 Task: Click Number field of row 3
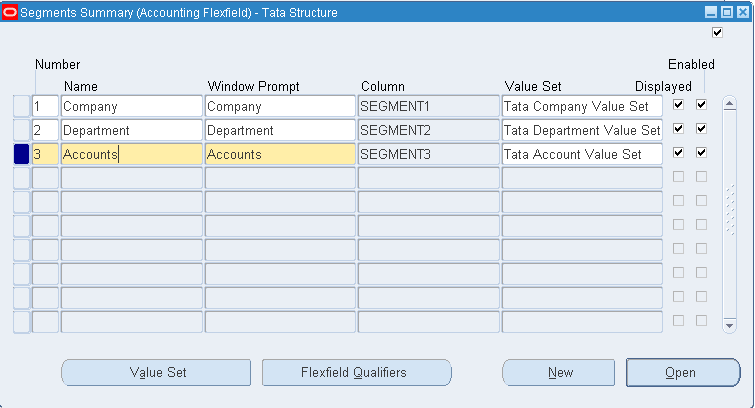pyautogui.click(x=45, y=154)
